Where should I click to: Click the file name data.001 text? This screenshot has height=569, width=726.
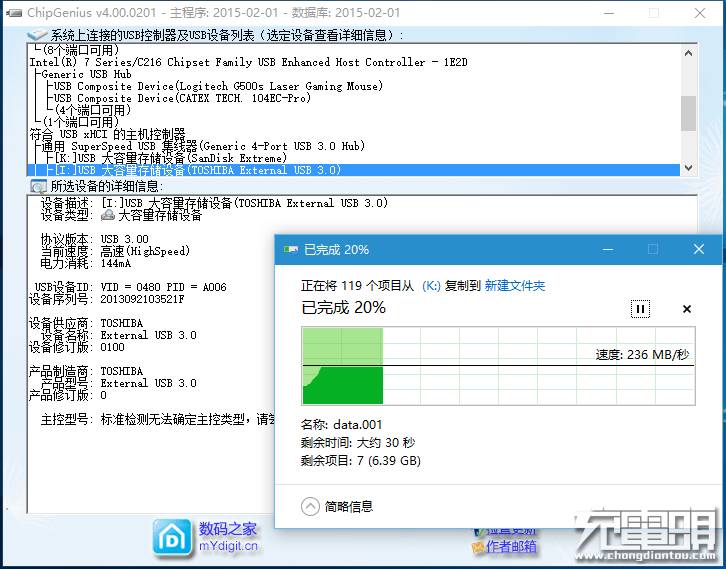click(x=357, y=425)
